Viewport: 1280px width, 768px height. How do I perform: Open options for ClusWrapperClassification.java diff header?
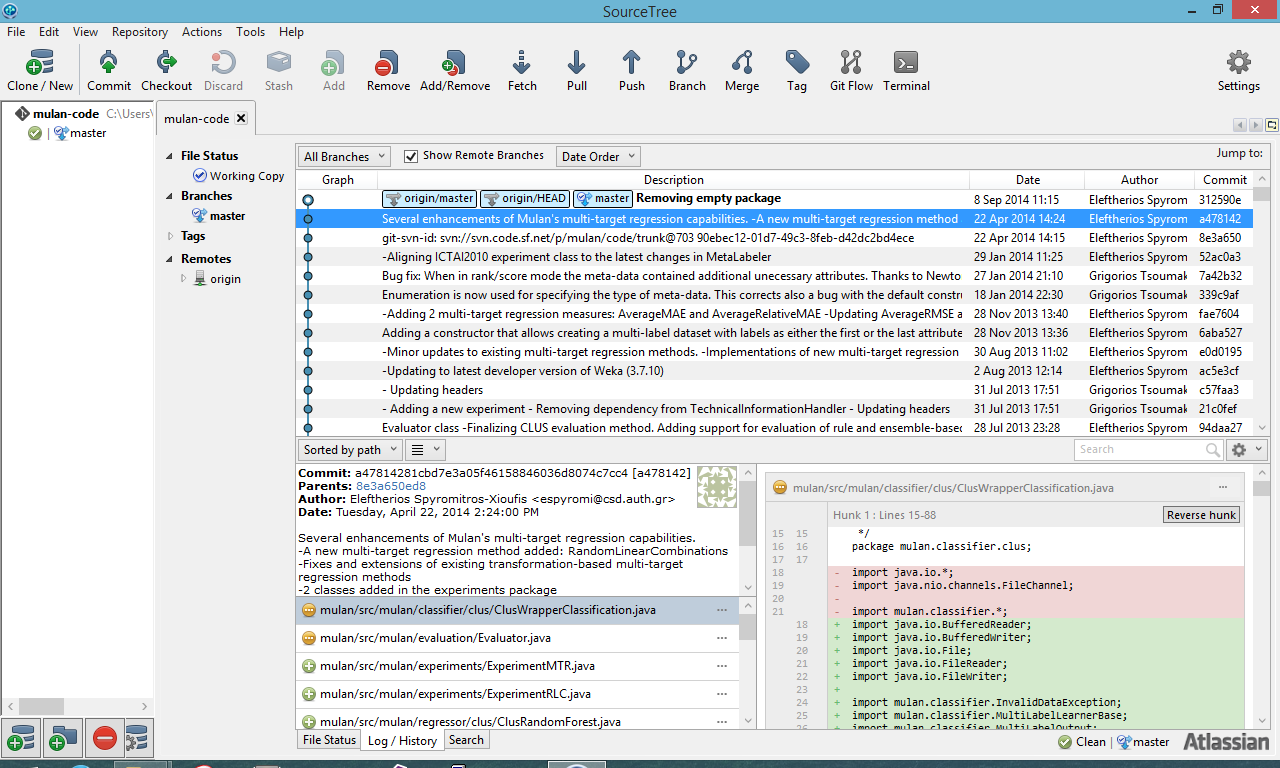[x=1223, y=488]
